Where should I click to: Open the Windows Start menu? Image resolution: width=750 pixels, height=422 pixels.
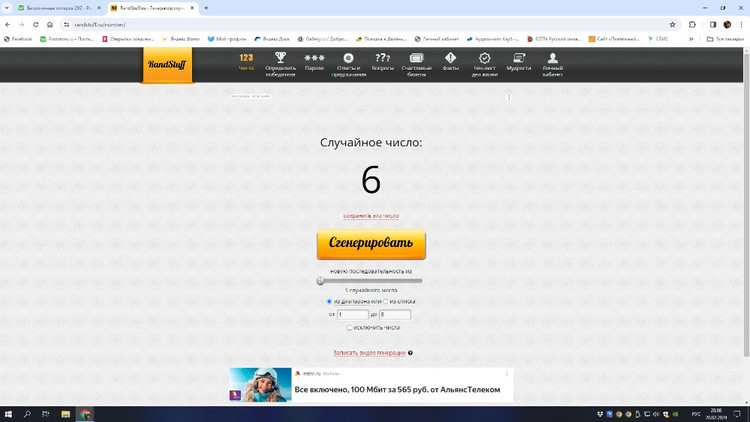tap(8, 414)
